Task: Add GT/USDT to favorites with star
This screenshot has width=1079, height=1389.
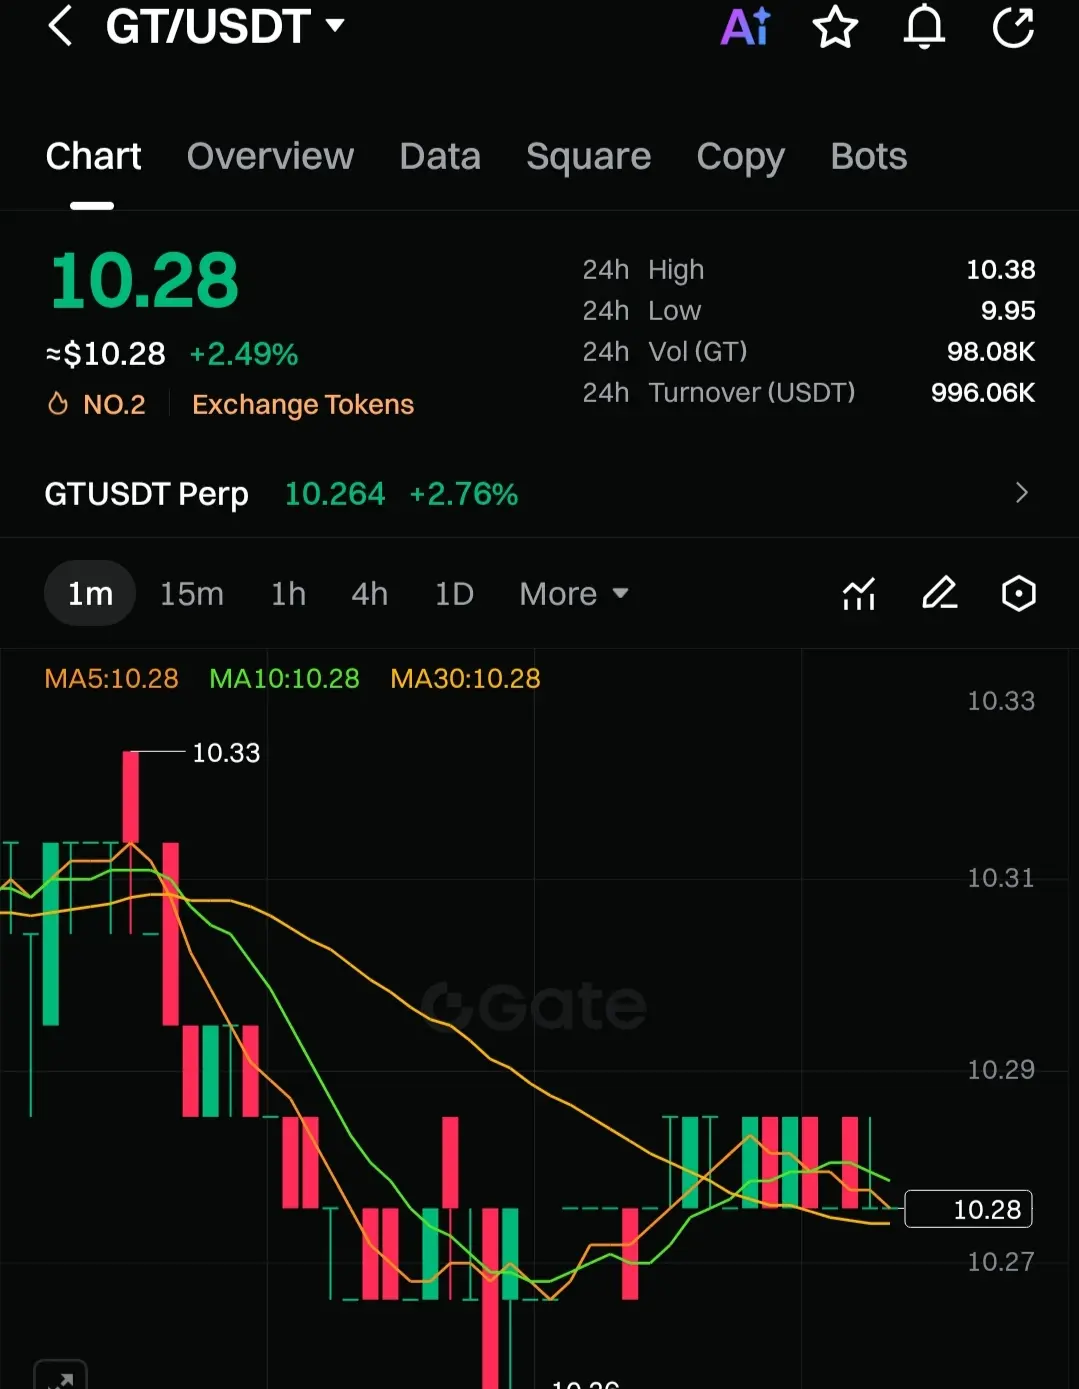Action: pyautogui.click(x=835, y=27)
